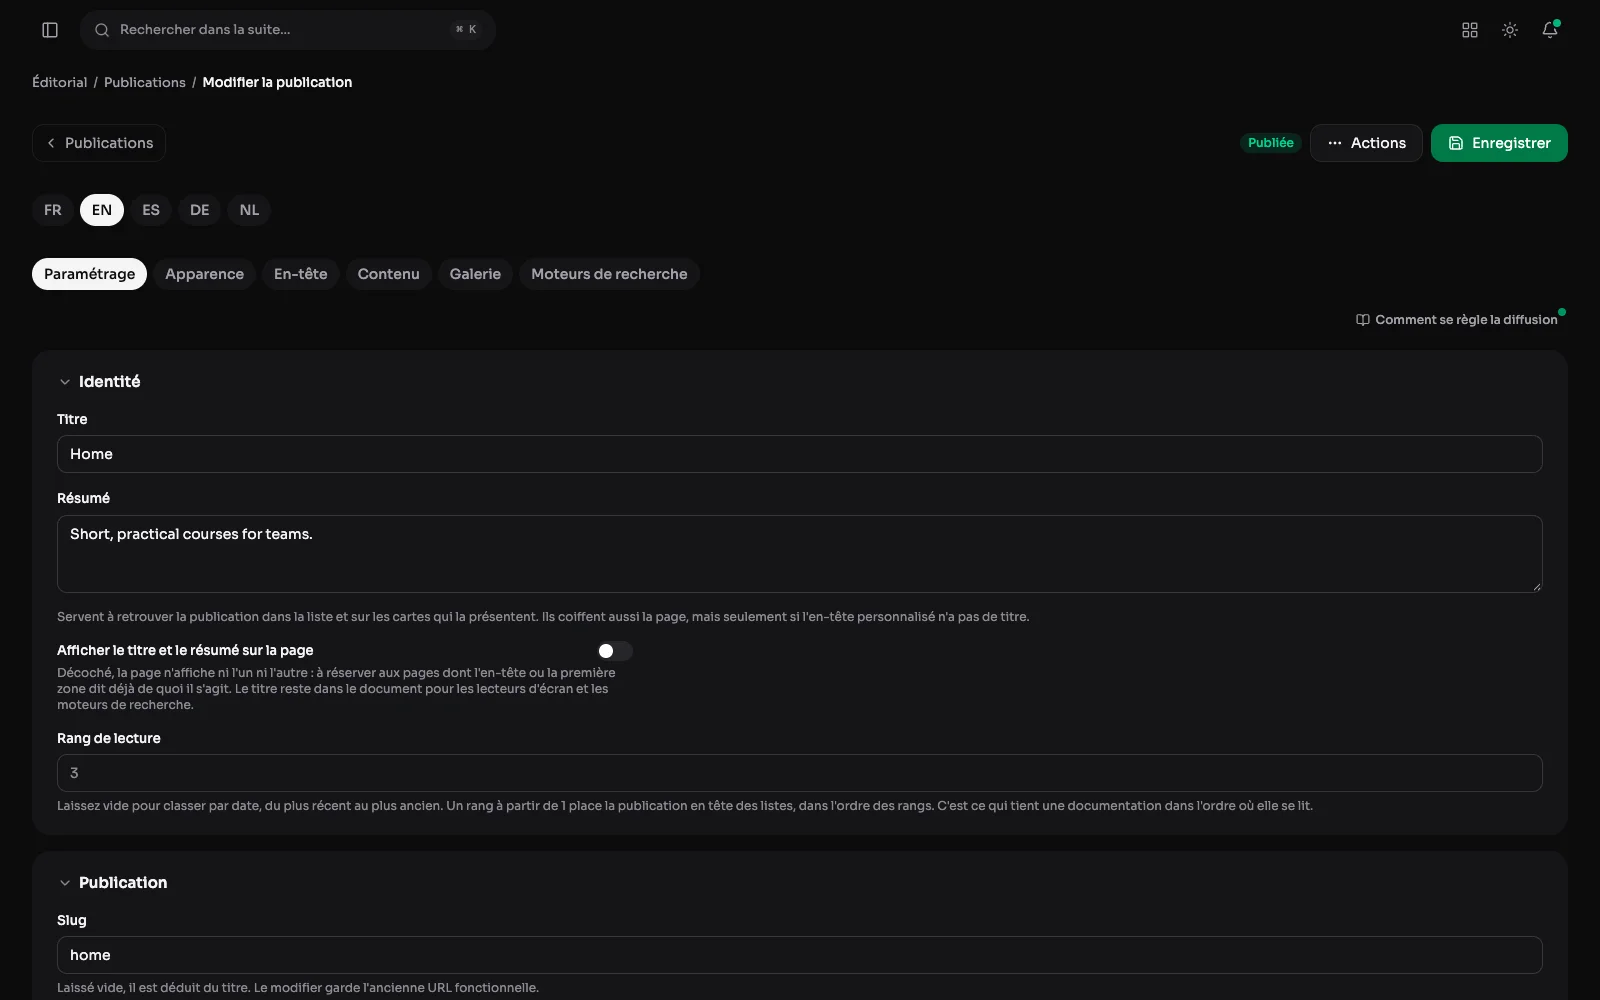
Task: Open the En-tête tab
Action: tap(300, 274)
